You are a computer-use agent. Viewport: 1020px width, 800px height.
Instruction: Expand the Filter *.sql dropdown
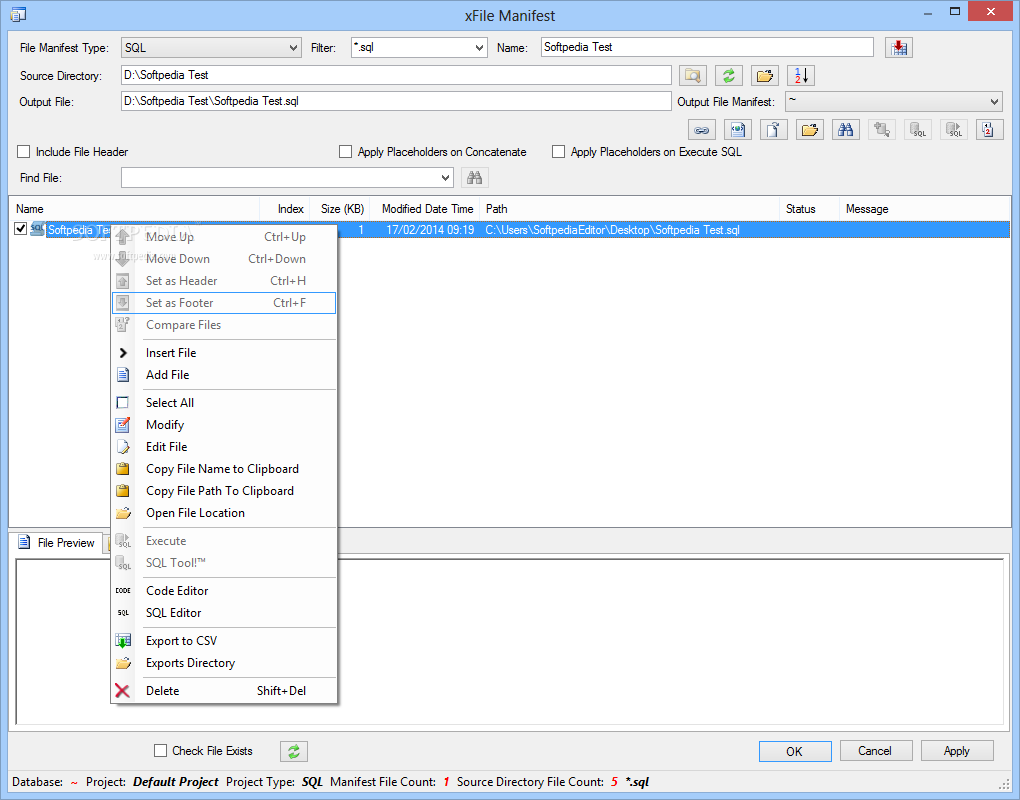pyautogui.click(x=479, y=47)
